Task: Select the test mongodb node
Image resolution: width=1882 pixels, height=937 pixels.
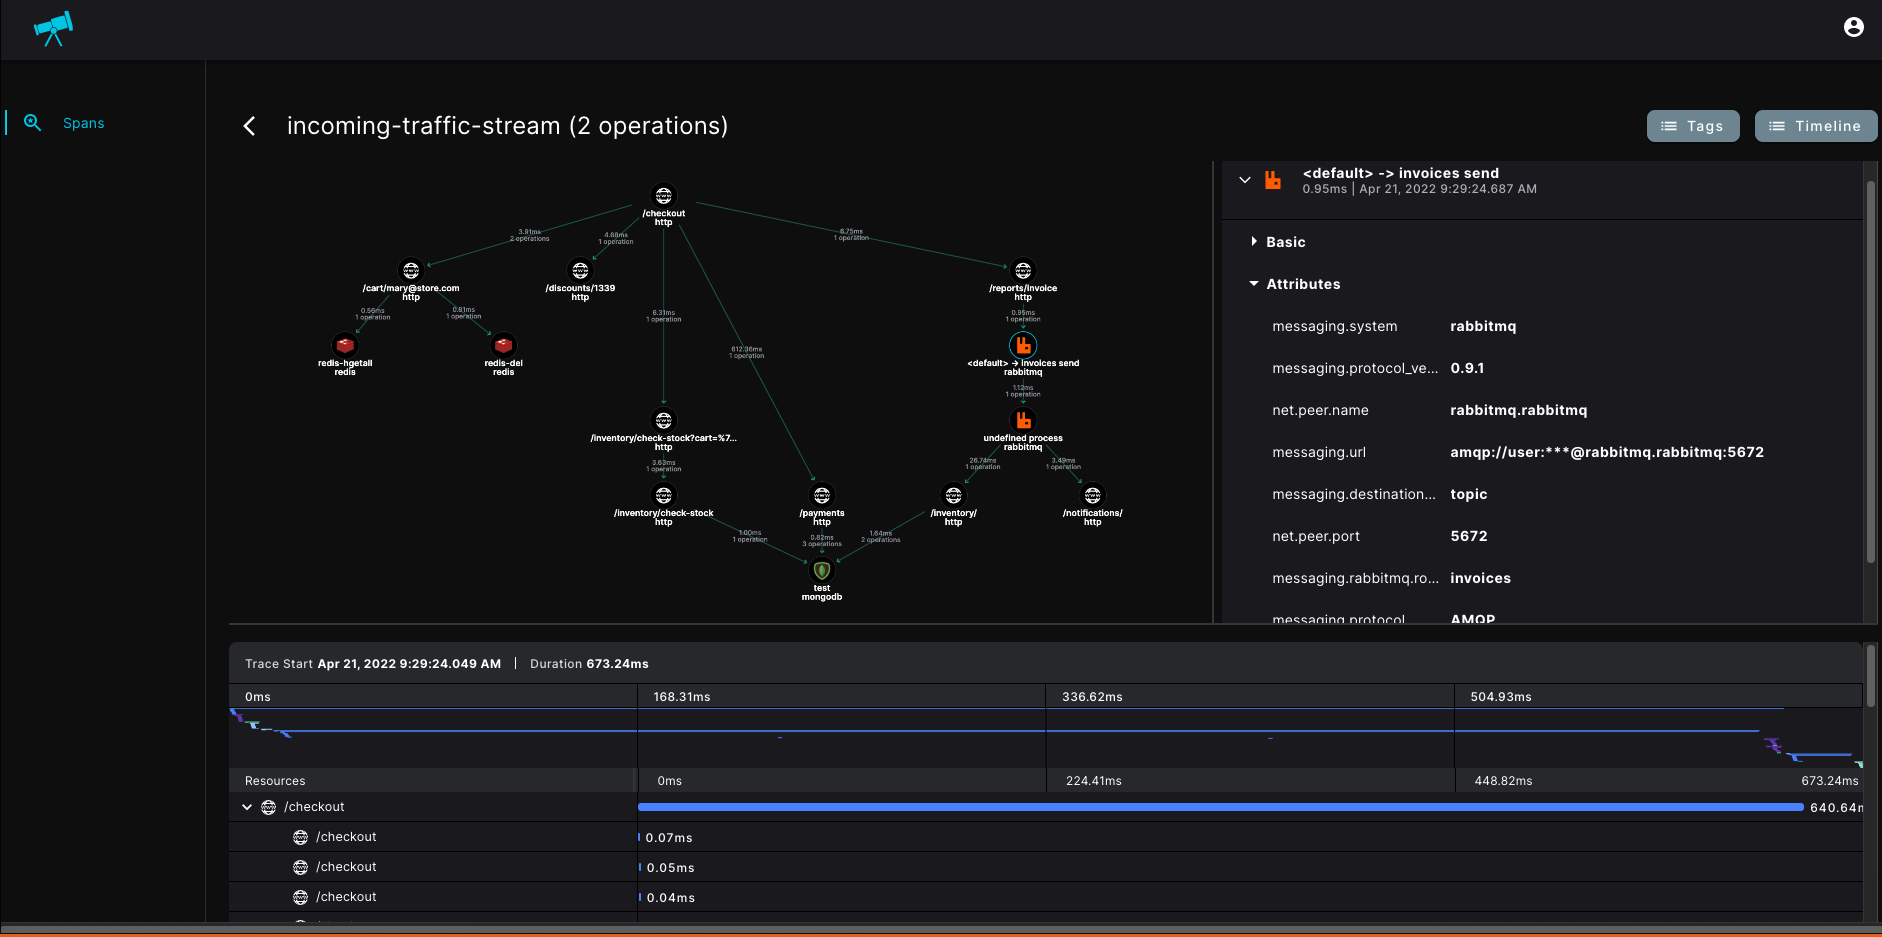Action: click(822, 571)
